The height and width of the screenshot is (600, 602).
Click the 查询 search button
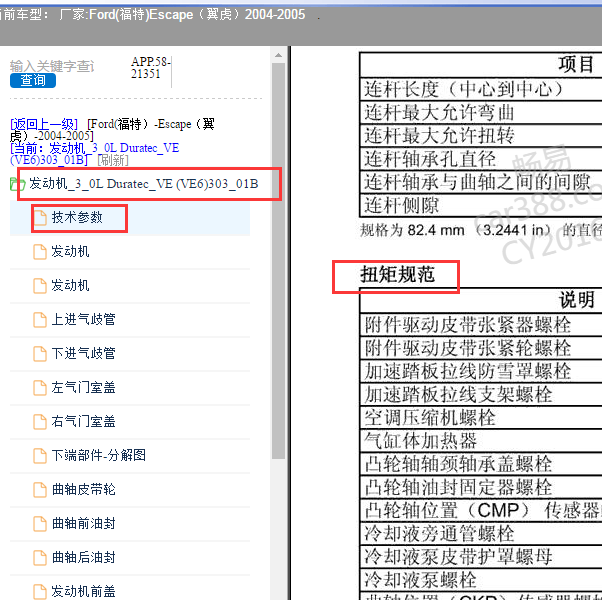(33, 81)
